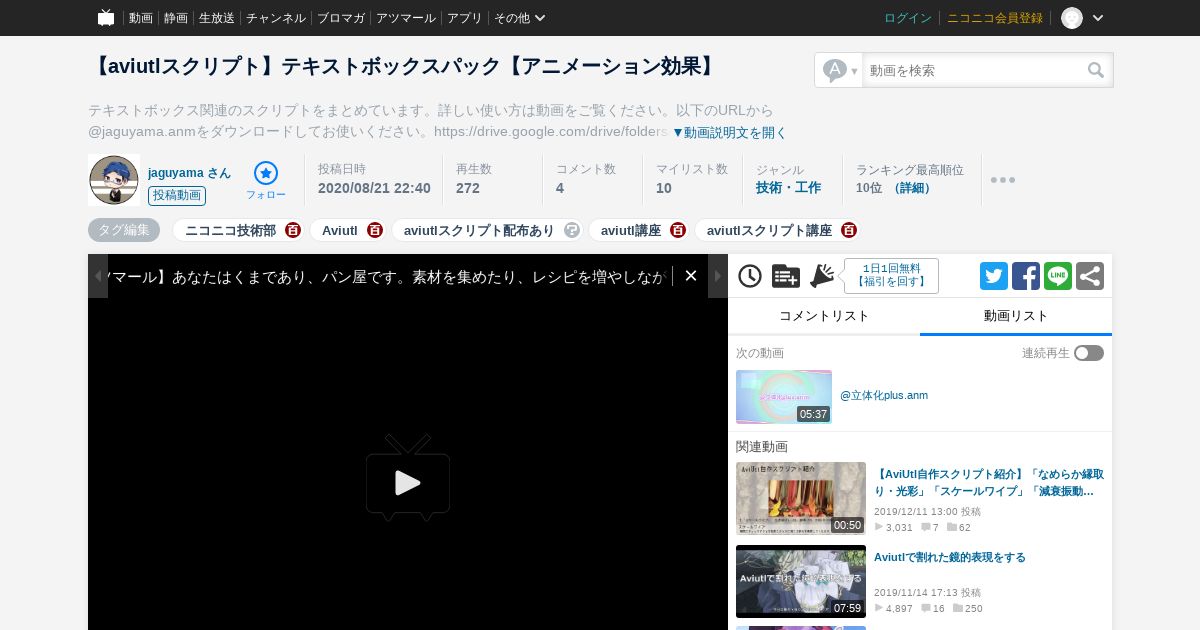Screen dimensions: 1200x630
Task: Click the ログイン link
Action: tap(908, 18)
